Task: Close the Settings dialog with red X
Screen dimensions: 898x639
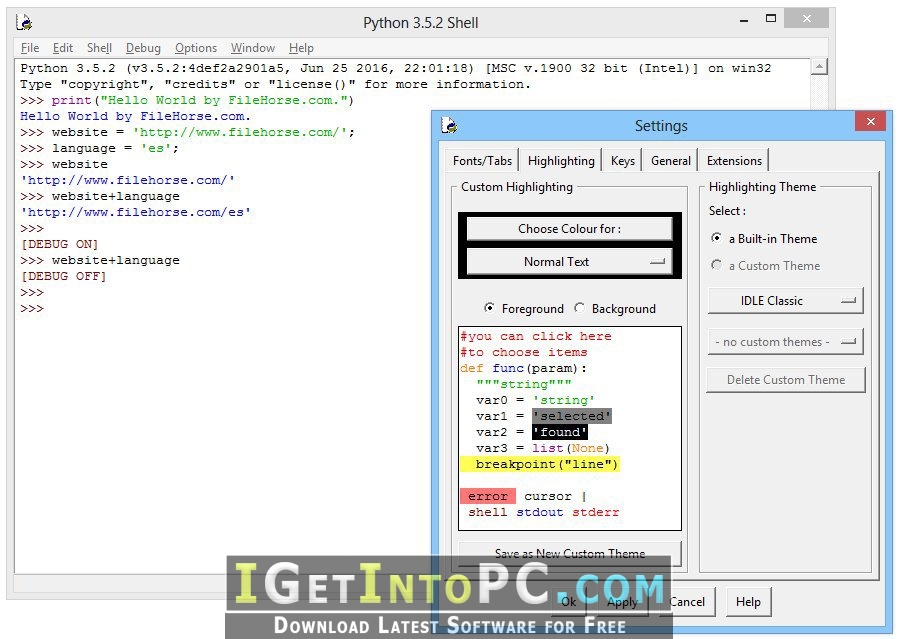Action: pos(871,121)
